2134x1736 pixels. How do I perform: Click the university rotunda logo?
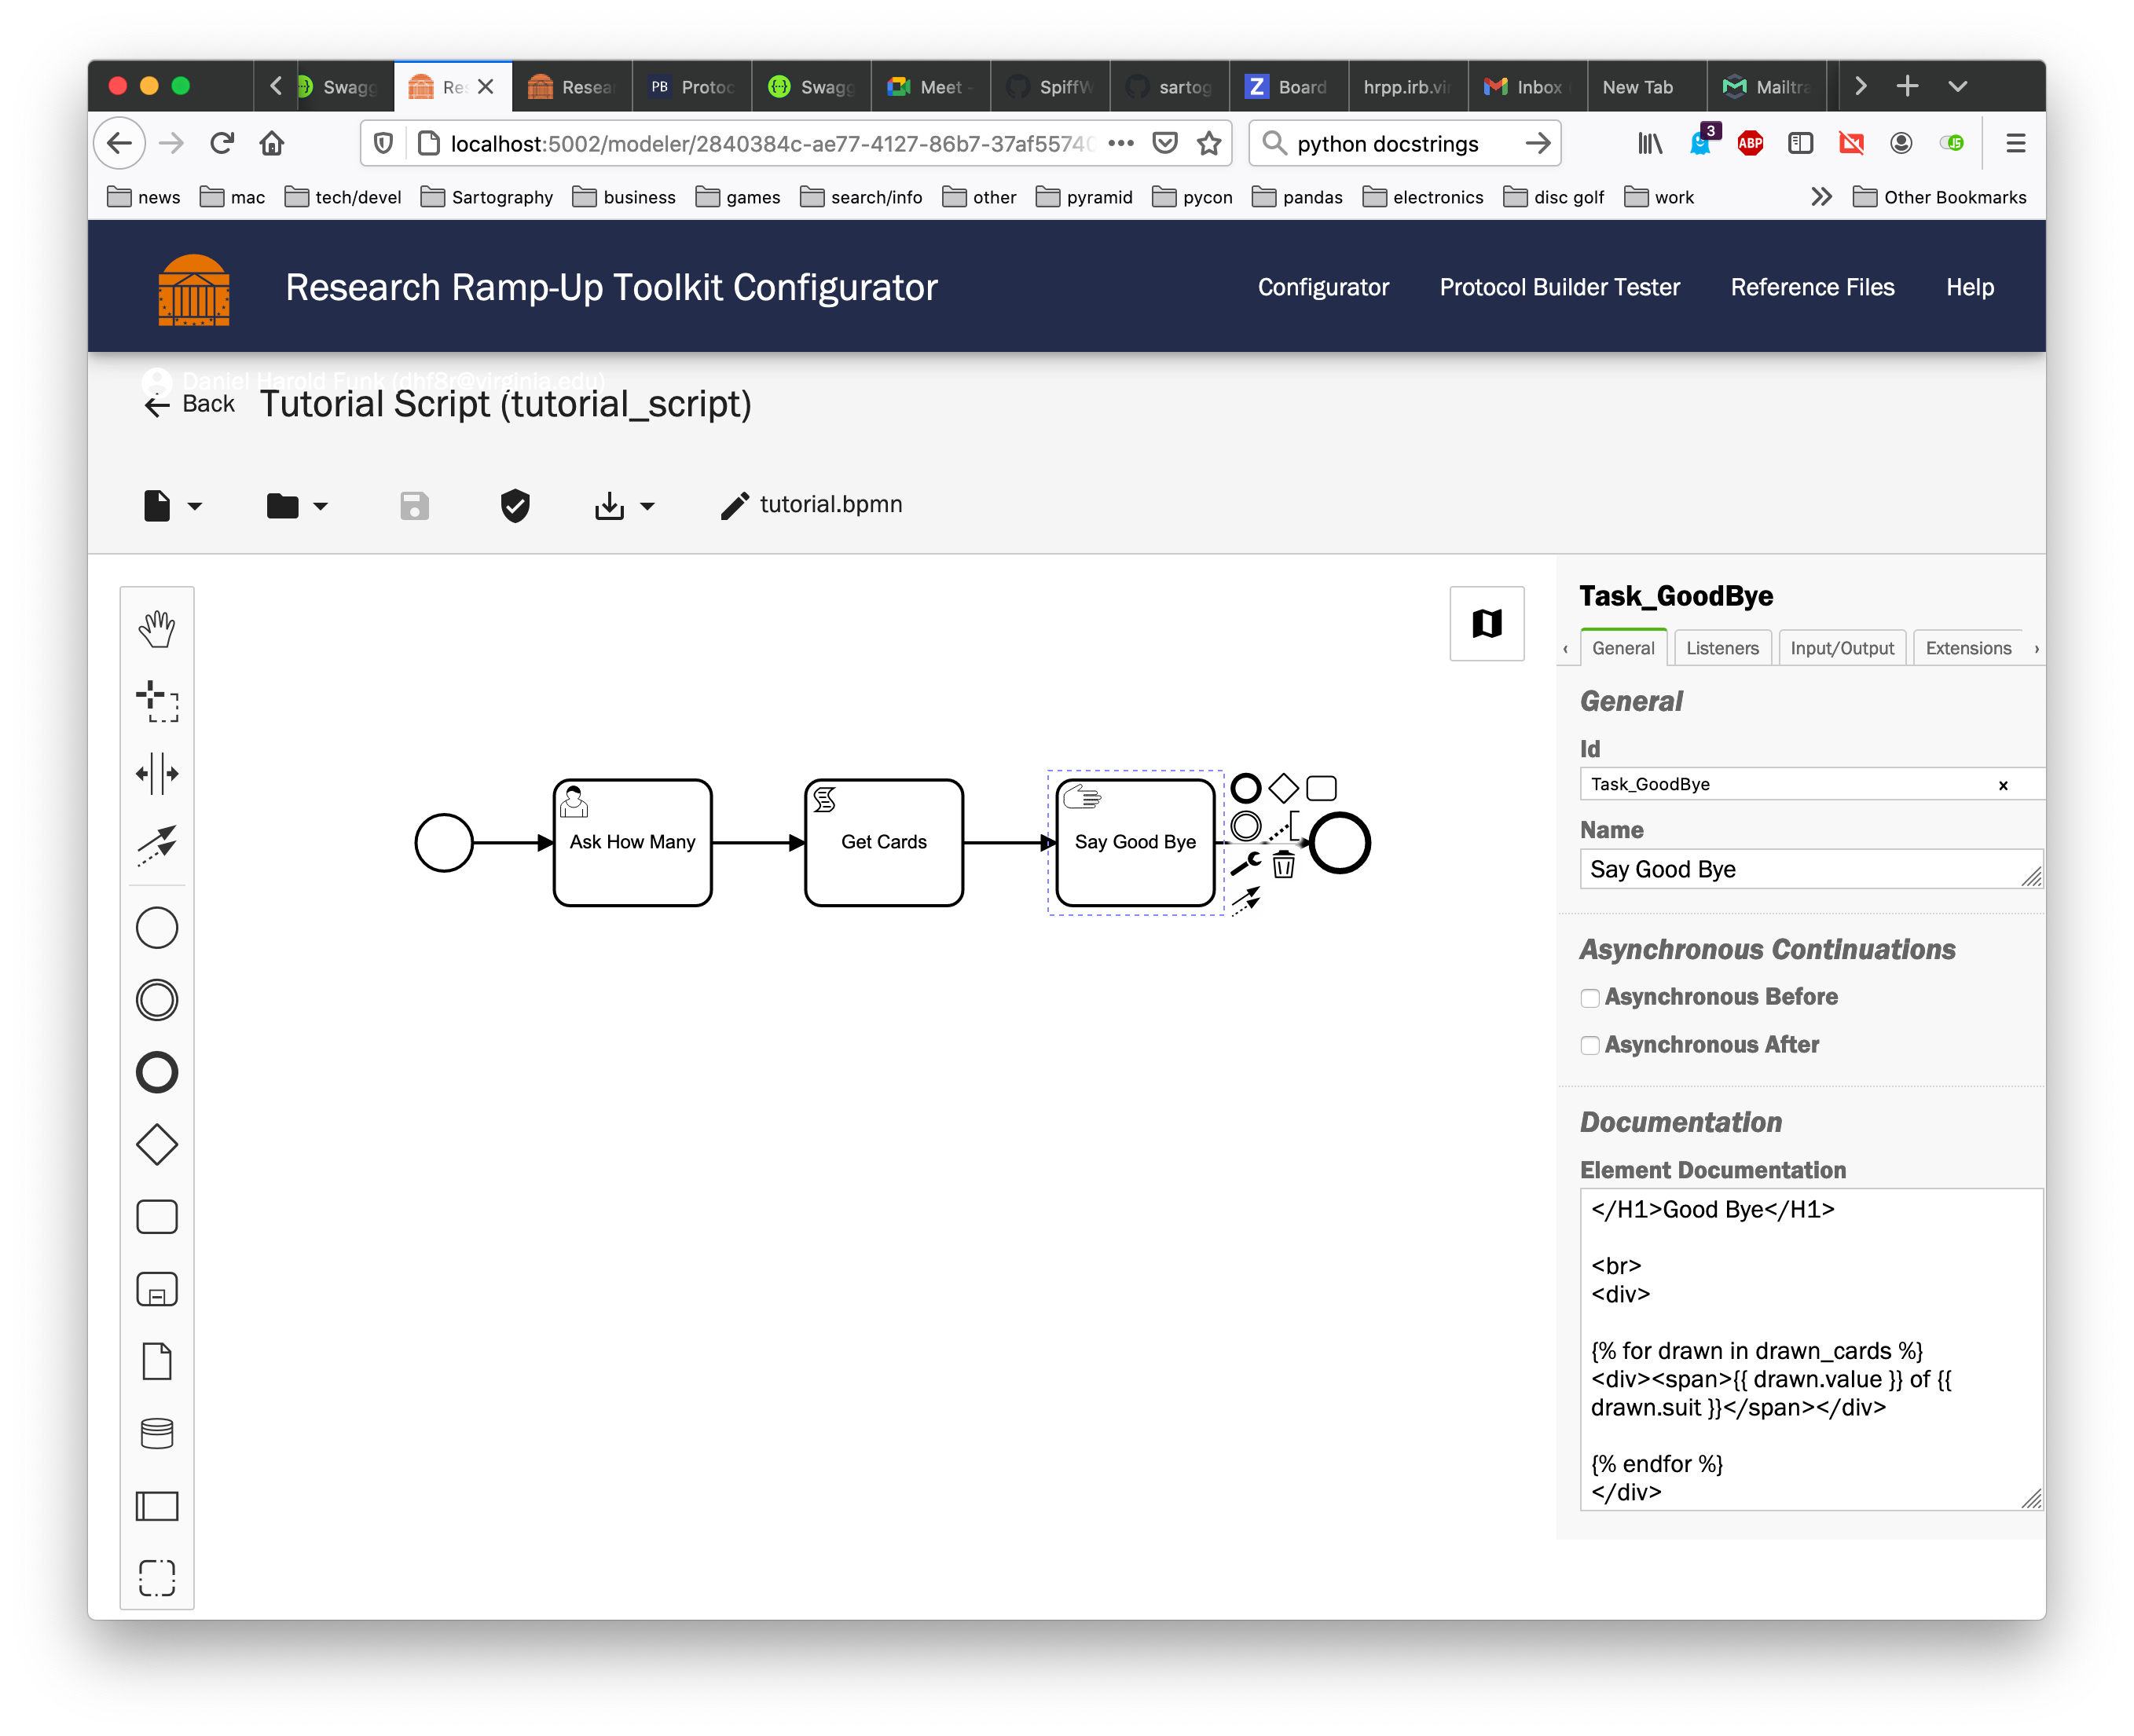tap(194, 289)
